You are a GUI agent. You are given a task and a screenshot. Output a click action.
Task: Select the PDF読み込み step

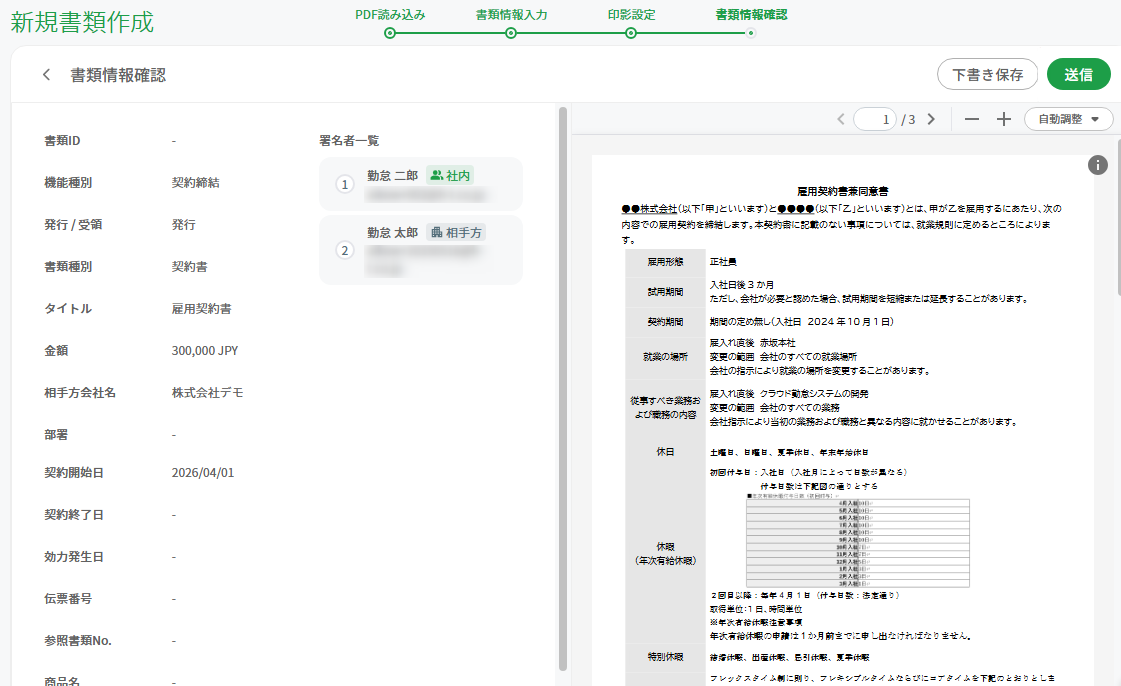pyautogui.click(x=390, y=15)
